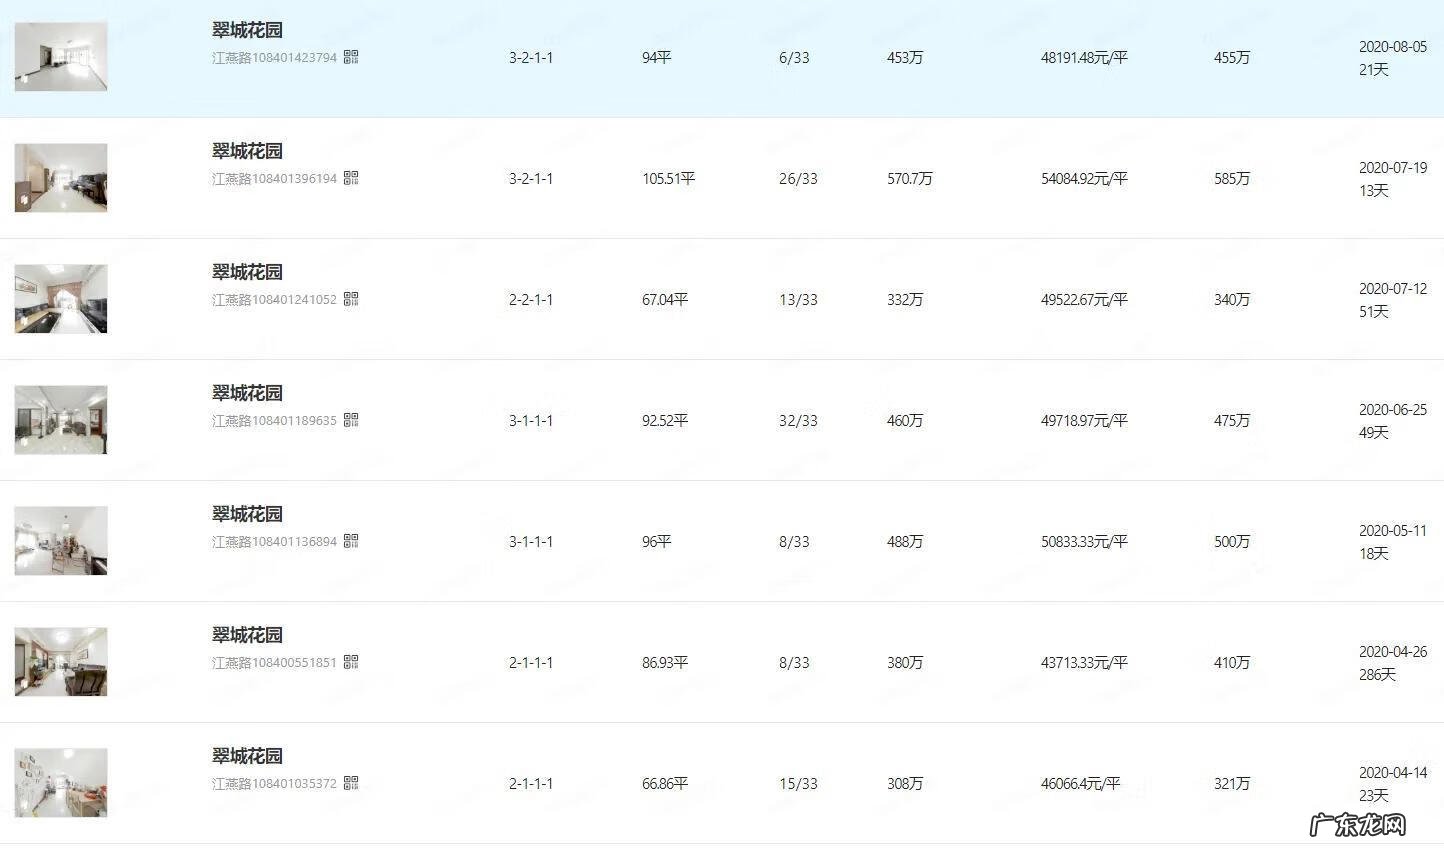
Task: Click the QR-style icon next to 江燕路108401396194
Action: [x=351, y=178]
